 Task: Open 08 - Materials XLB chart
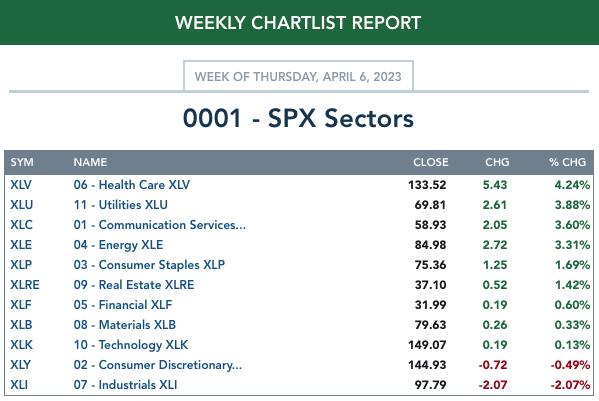point(125,325)
